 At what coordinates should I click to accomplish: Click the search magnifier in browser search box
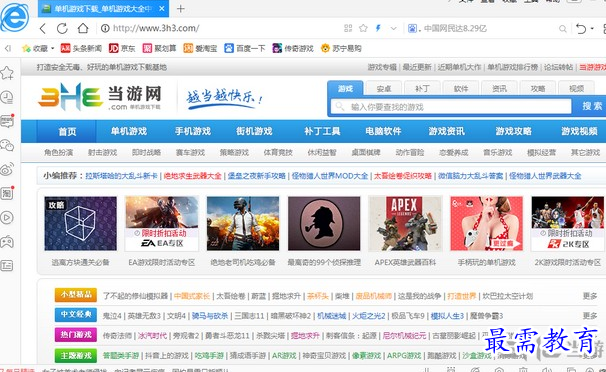pyautogui.click(x=563, y=29)
